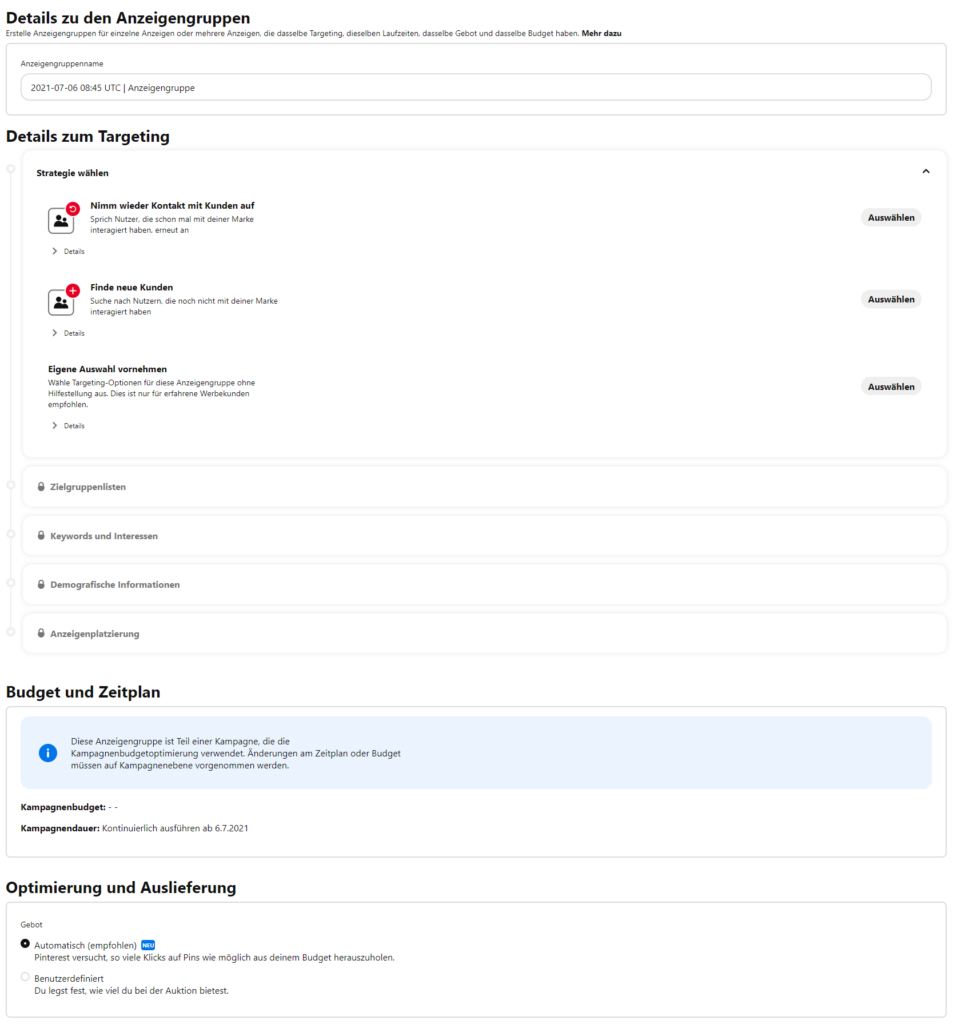Select the Benutzerdefiniert bid option
This screenshot has width=953, height=1024.
(26, 977)
